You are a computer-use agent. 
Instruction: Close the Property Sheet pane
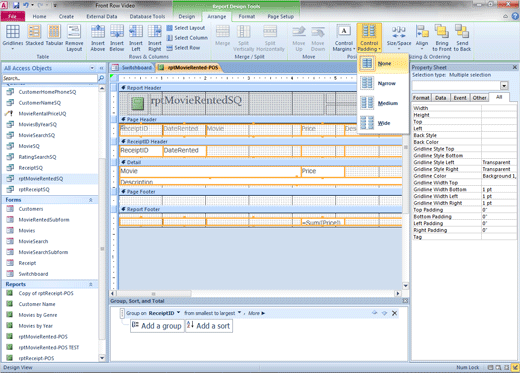pyautogui.click(x=515, y=67)
